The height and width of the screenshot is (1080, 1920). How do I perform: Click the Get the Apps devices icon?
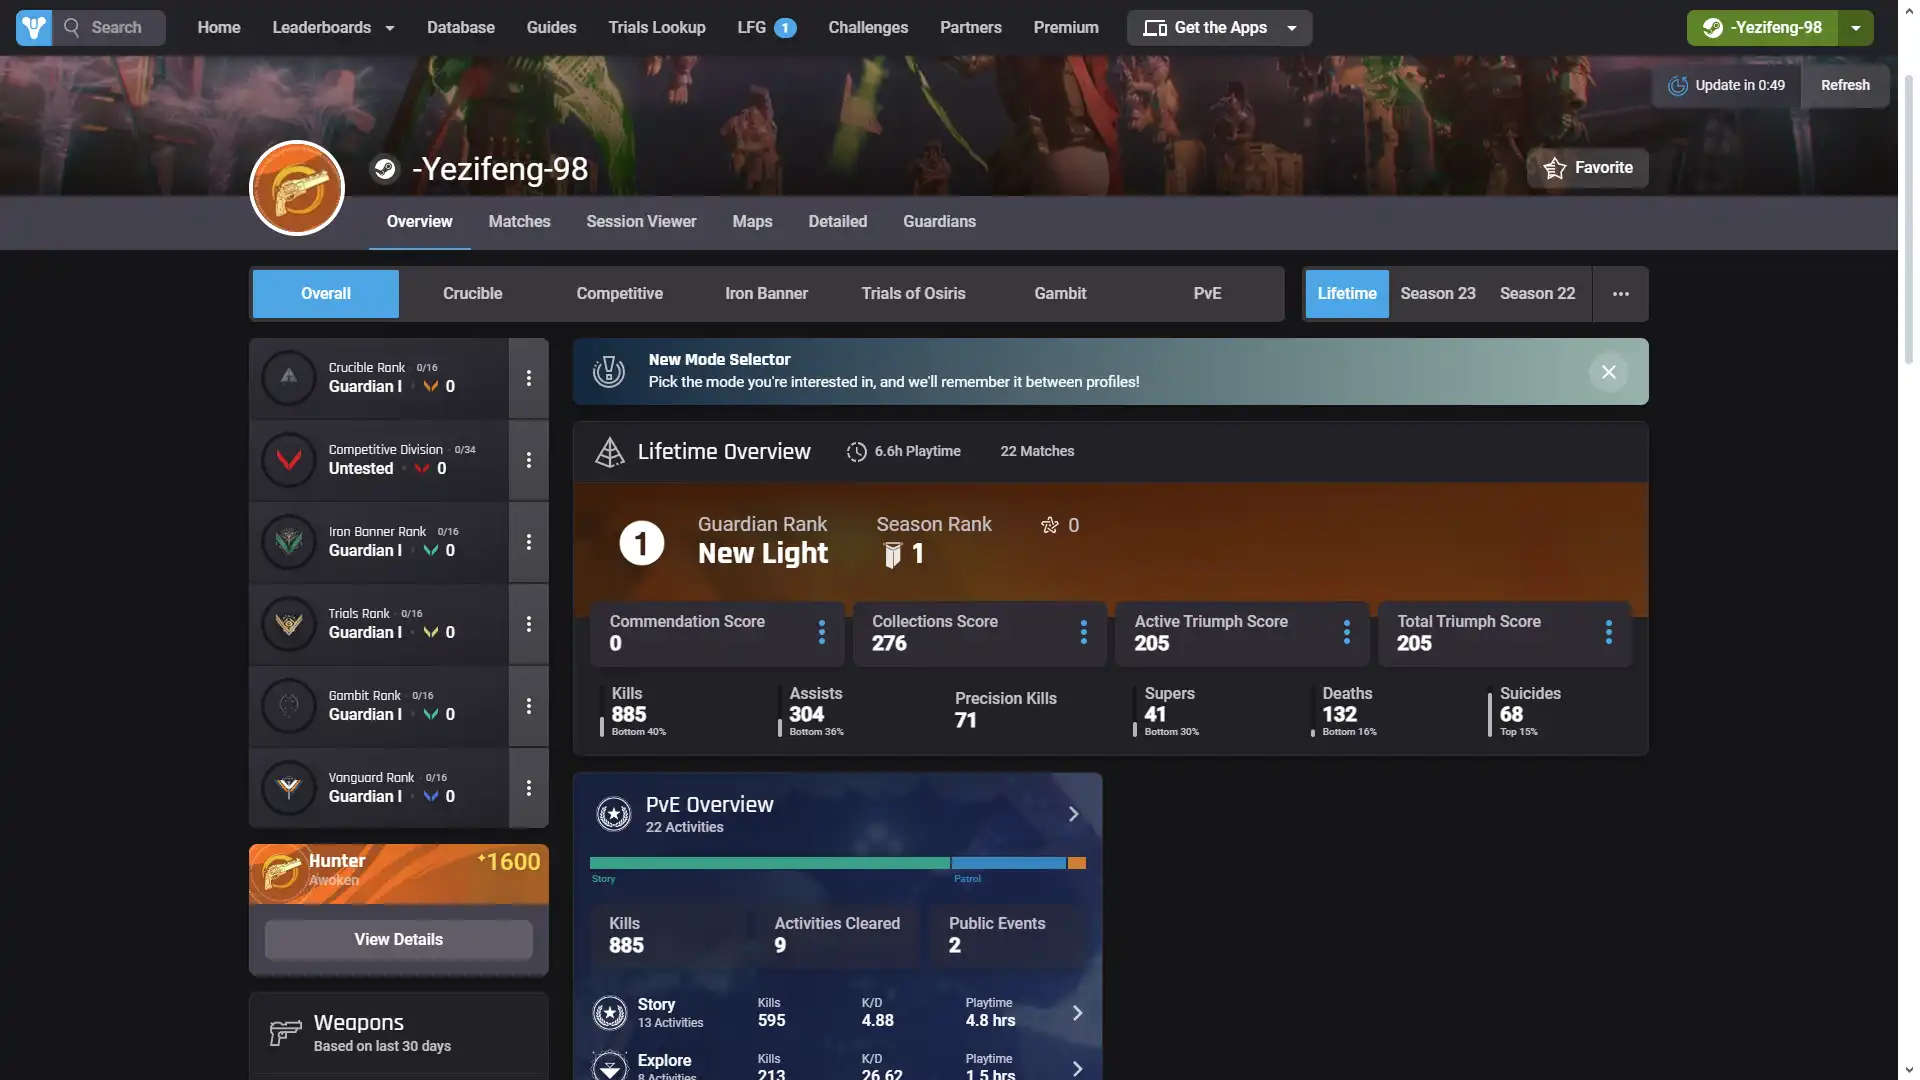1155,28
